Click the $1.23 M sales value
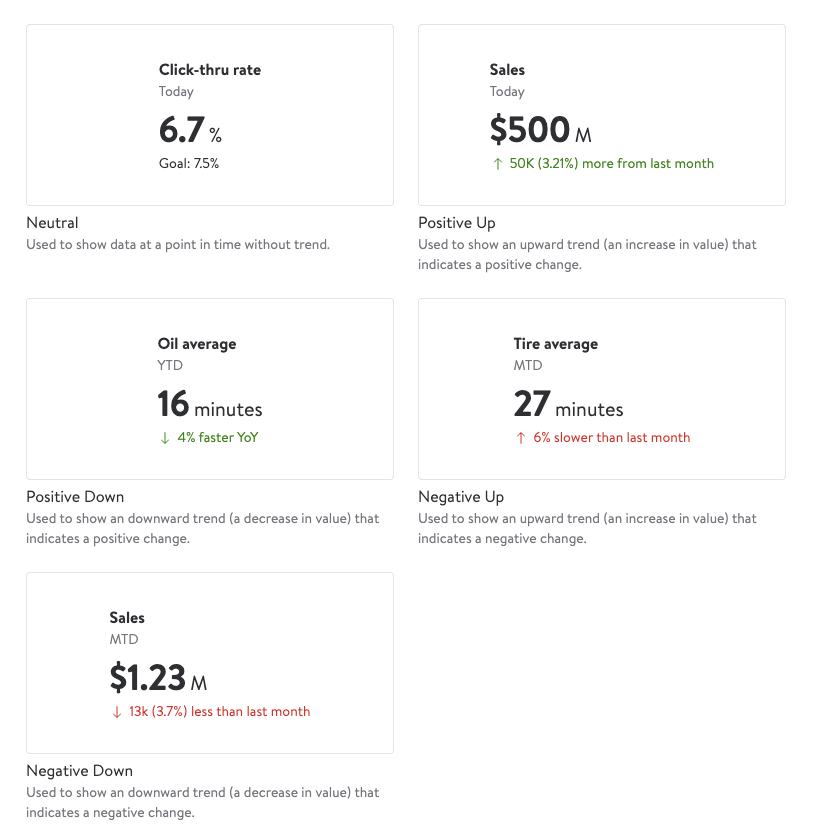 pyautogui.click(x=158, y=679)
